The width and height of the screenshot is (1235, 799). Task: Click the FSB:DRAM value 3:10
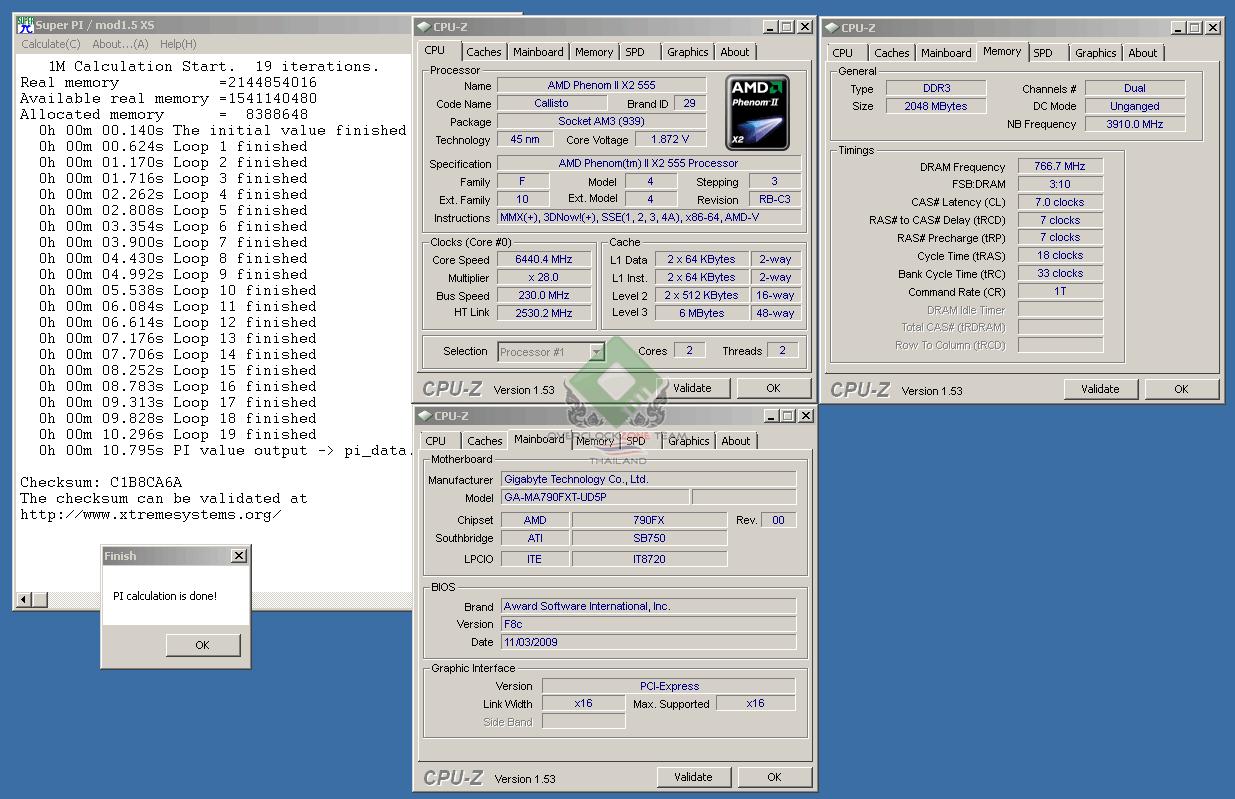pos(1060,184)
